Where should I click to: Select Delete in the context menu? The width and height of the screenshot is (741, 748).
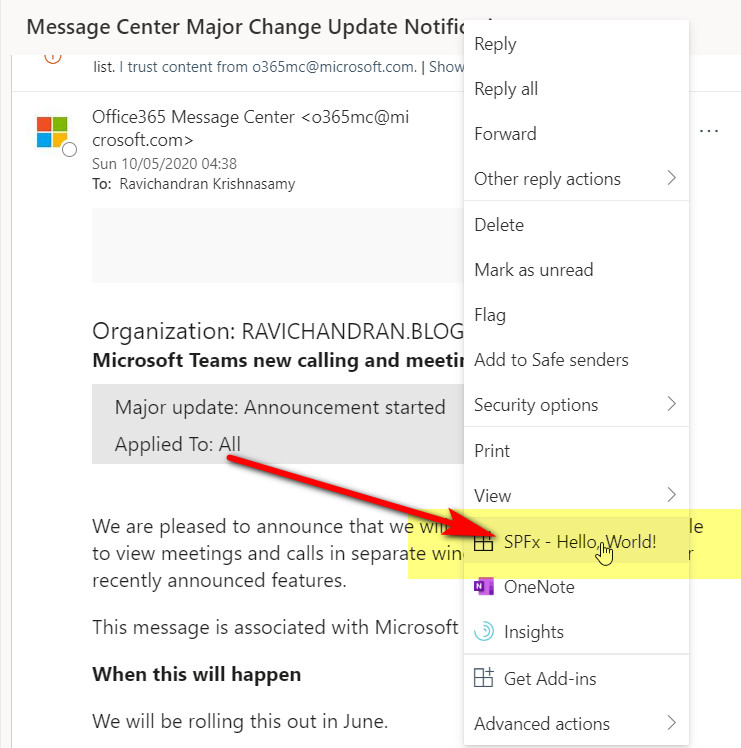[x=499, y=225]
